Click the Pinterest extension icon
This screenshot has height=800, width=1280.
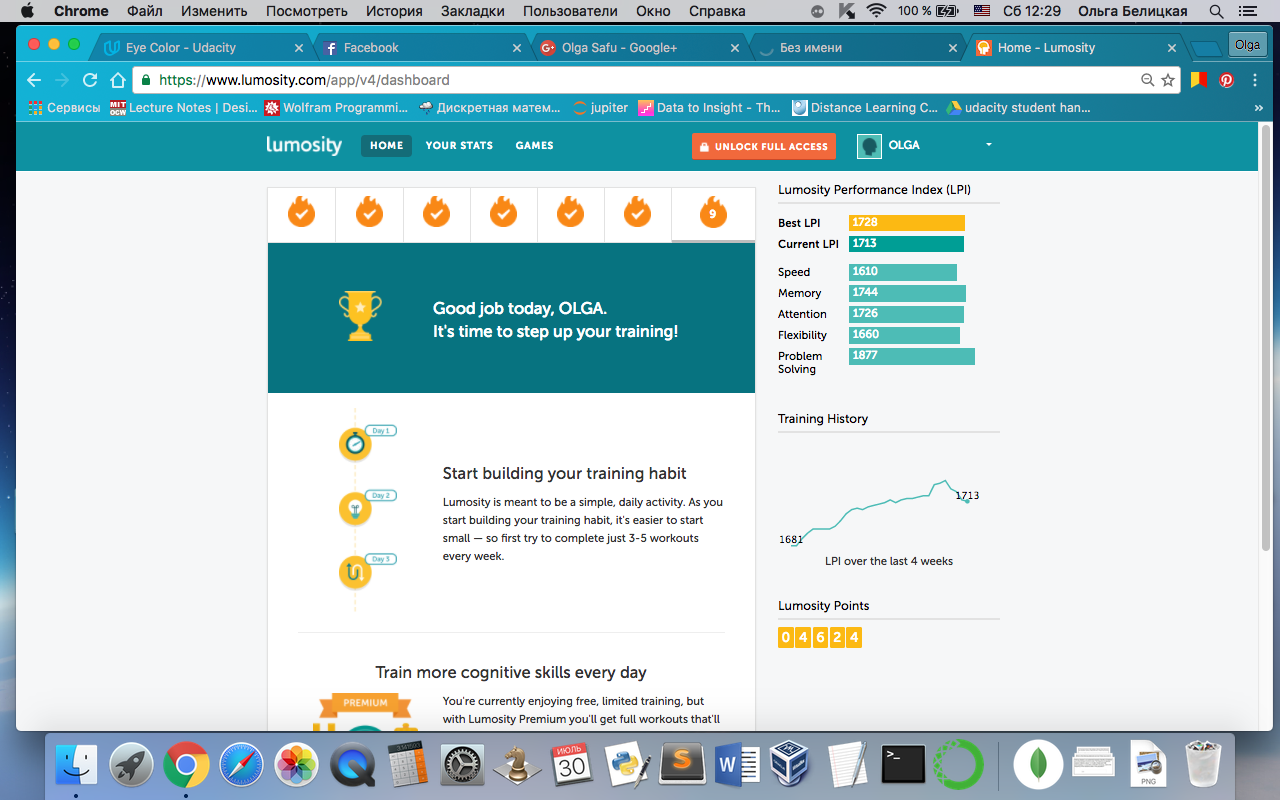[1226, 80]
